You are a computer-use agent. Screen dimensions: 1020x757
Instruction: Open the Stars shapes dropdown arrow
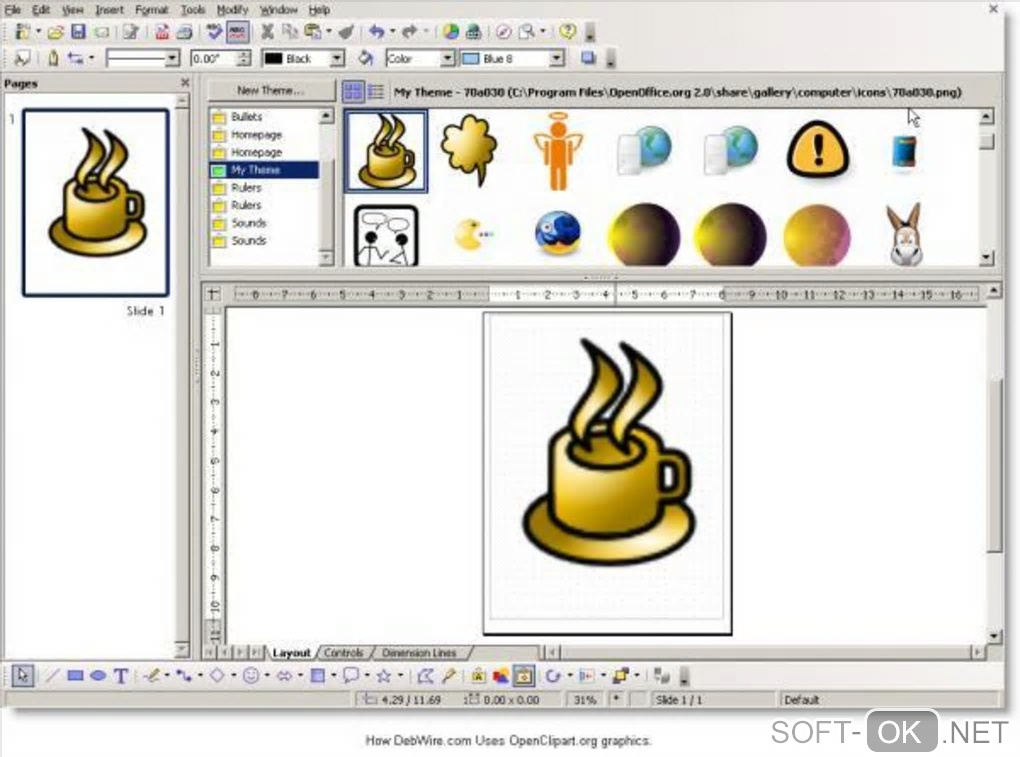(400, 676)
